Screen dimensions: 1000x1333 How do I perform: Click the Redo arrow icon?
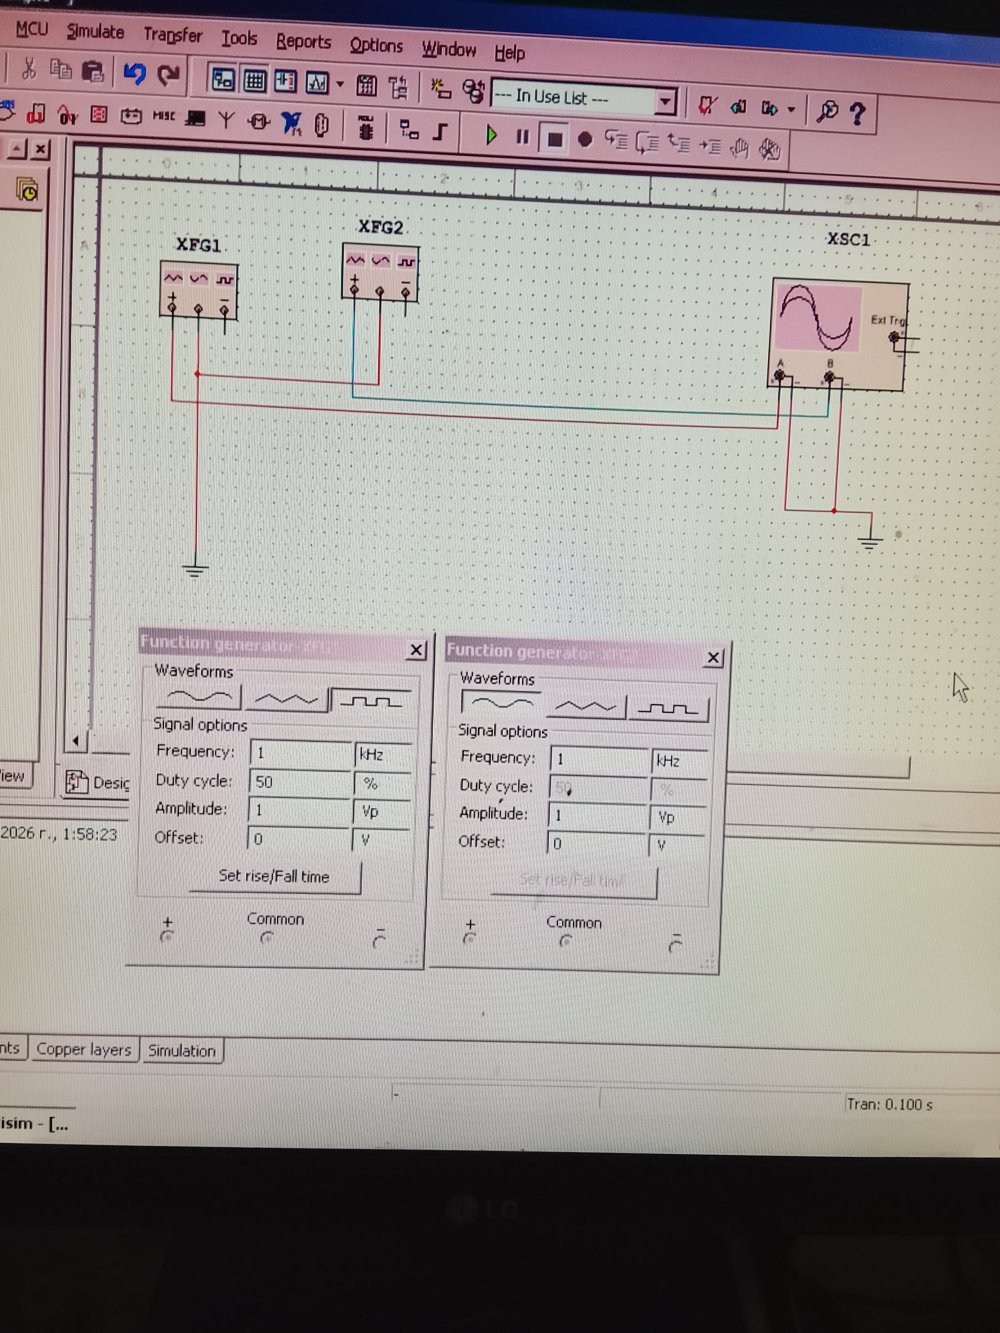[x=169, y=74]
